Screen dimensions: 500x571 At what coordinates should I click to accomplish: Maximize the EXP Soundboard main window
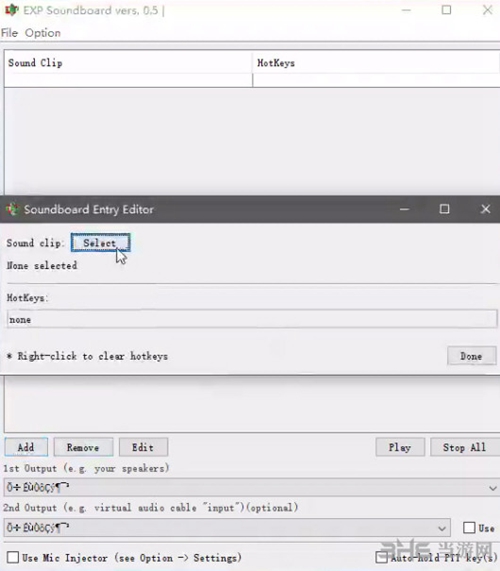pyautogui.click(x=446, y=10)
